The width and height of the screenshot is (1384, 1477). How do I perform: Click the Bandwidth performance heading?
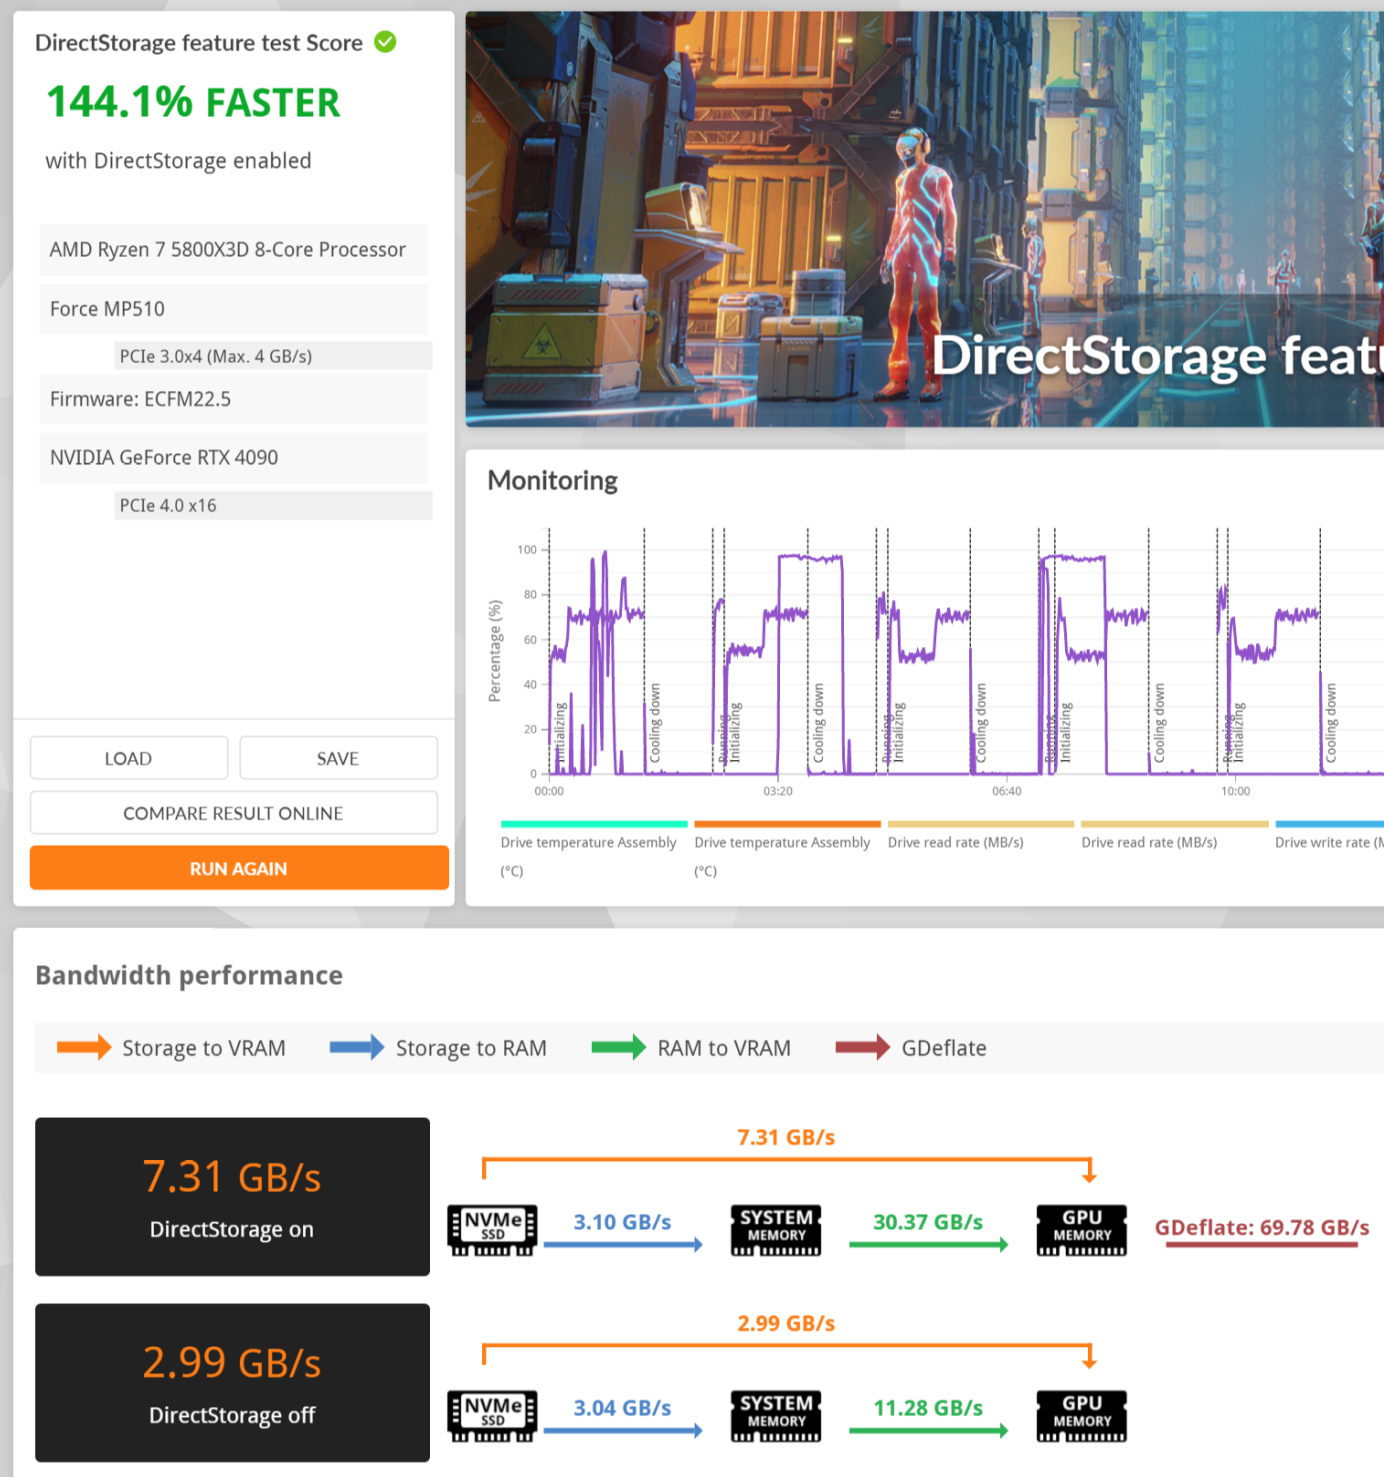189,975
